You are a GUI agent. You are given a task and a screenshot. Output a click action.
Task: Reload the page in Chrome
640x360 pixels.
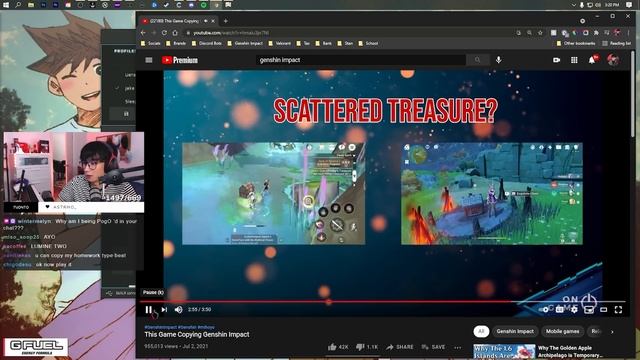164,33
